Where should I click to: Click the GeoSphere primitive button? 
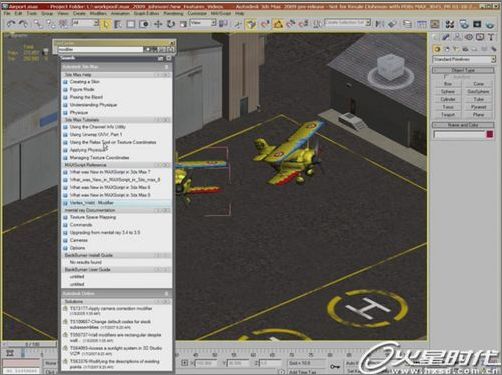478,91
